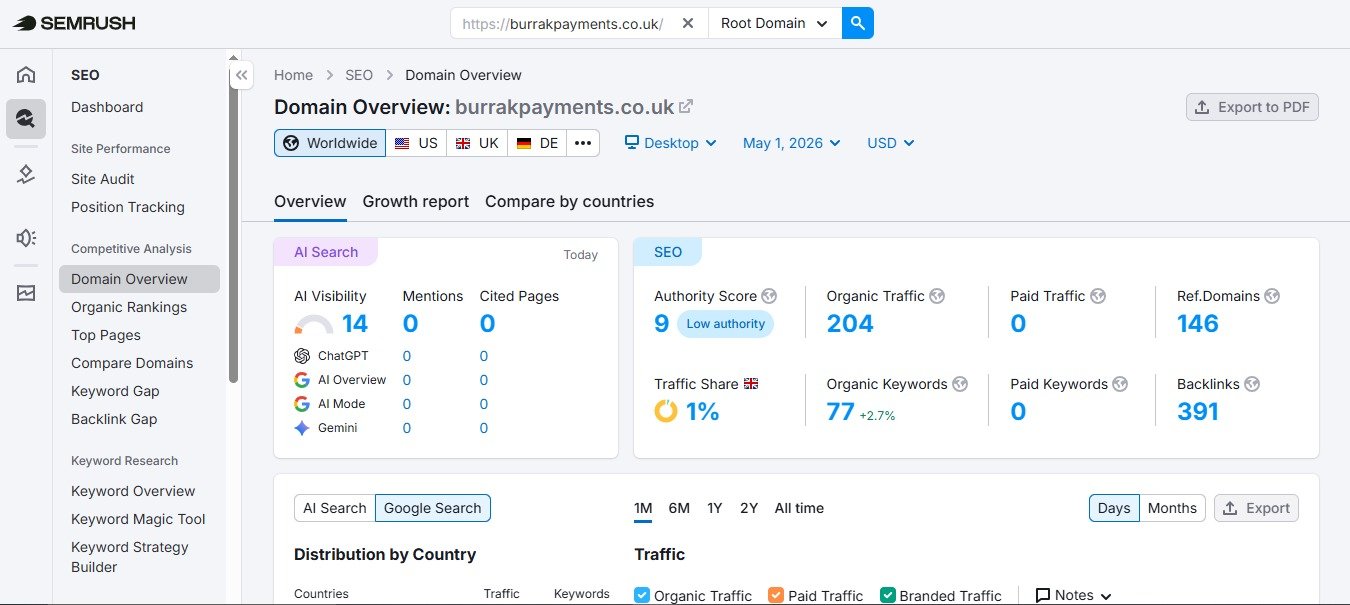Clear the domain search field
This screenshot has width=1350, height=605.
click(x=688, y=23)
